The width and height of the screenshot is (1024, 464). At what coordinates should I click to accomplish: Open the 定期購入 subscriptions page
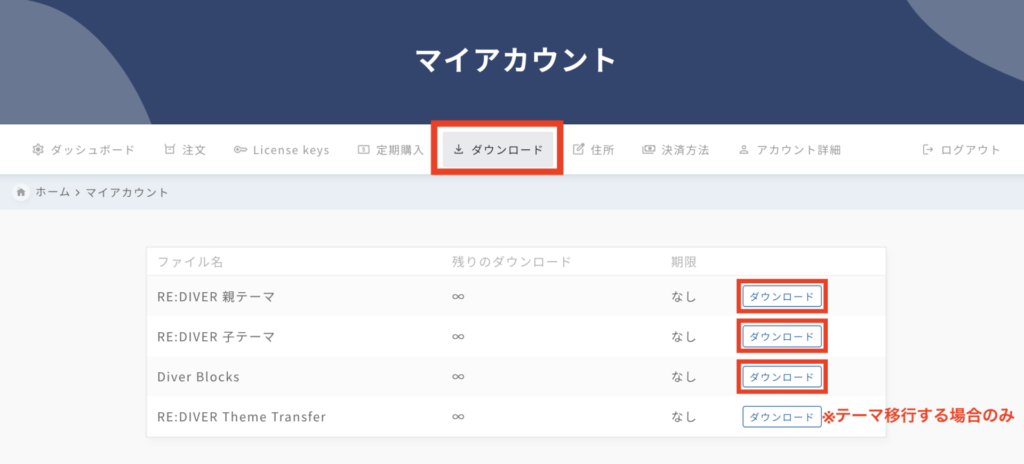pos(391,150)
